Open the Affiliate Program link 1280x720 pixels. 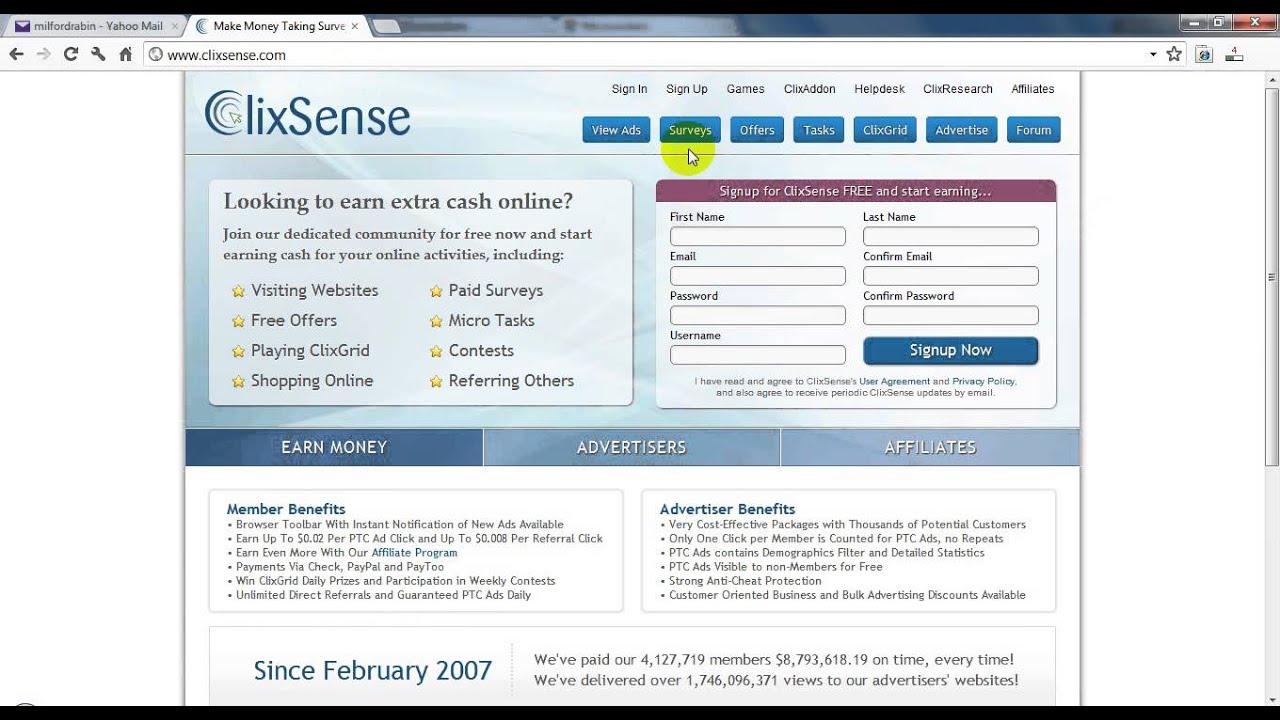pos(414,552)
